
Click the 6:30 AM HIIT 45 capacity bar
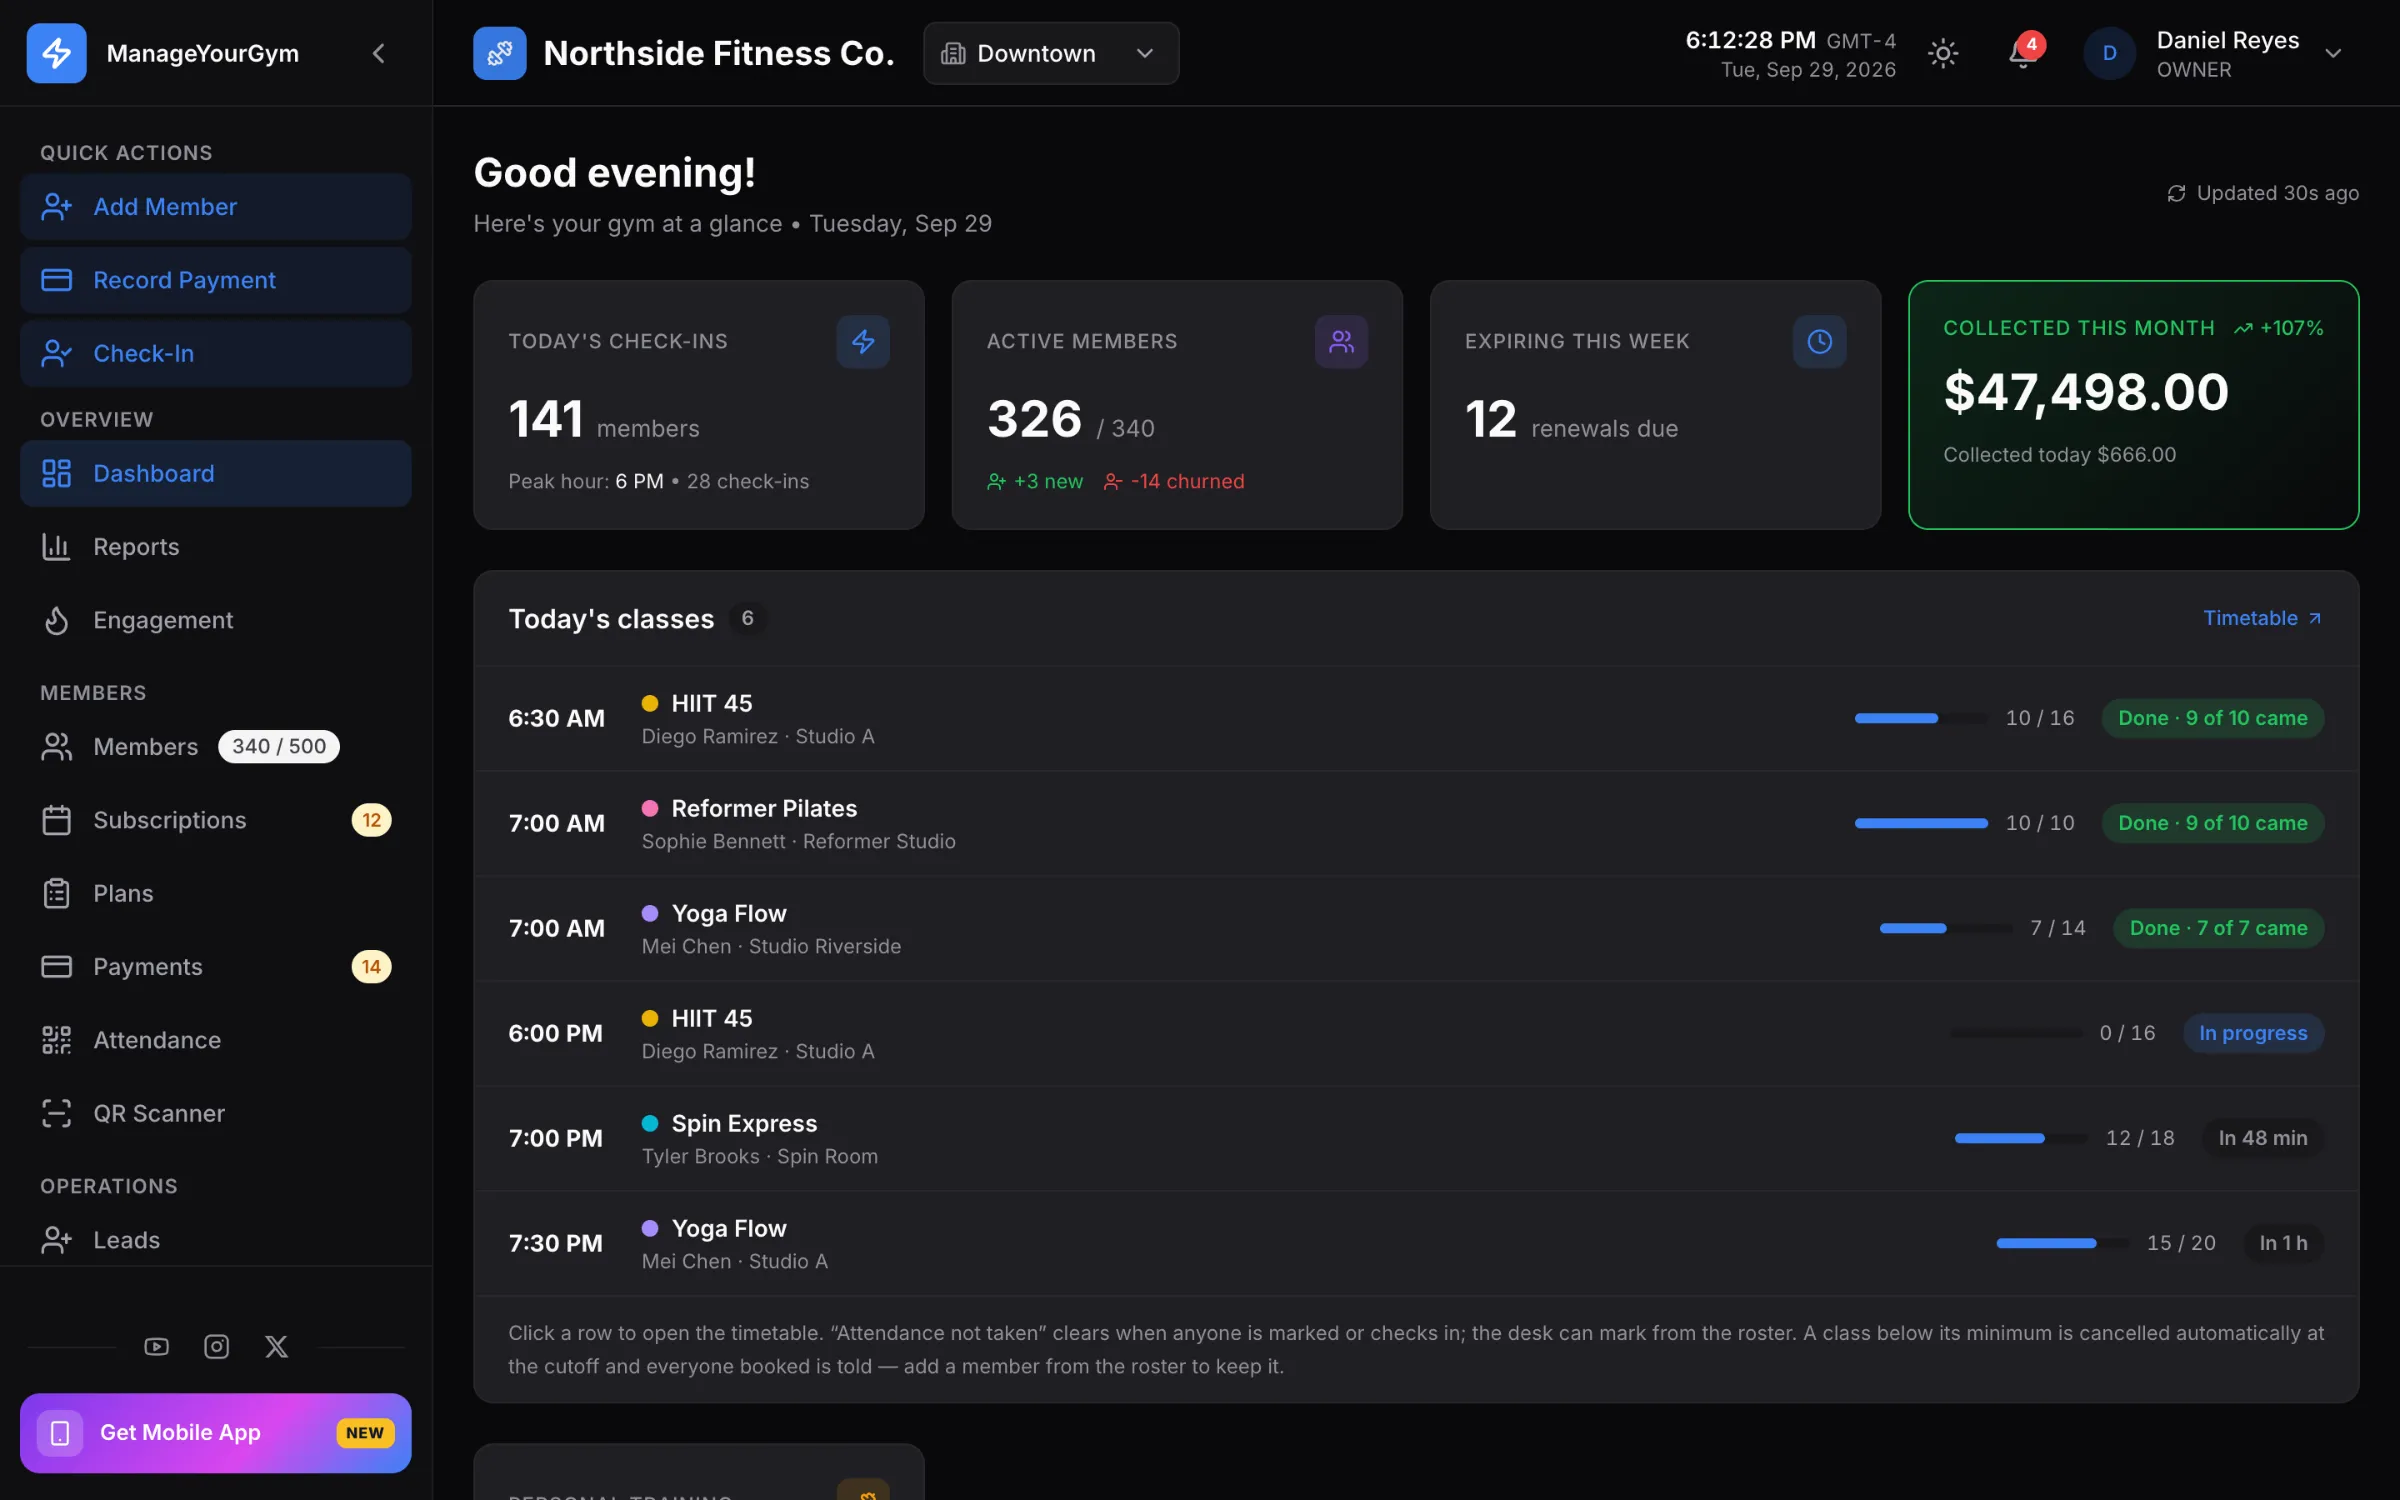coord(1921,718)
